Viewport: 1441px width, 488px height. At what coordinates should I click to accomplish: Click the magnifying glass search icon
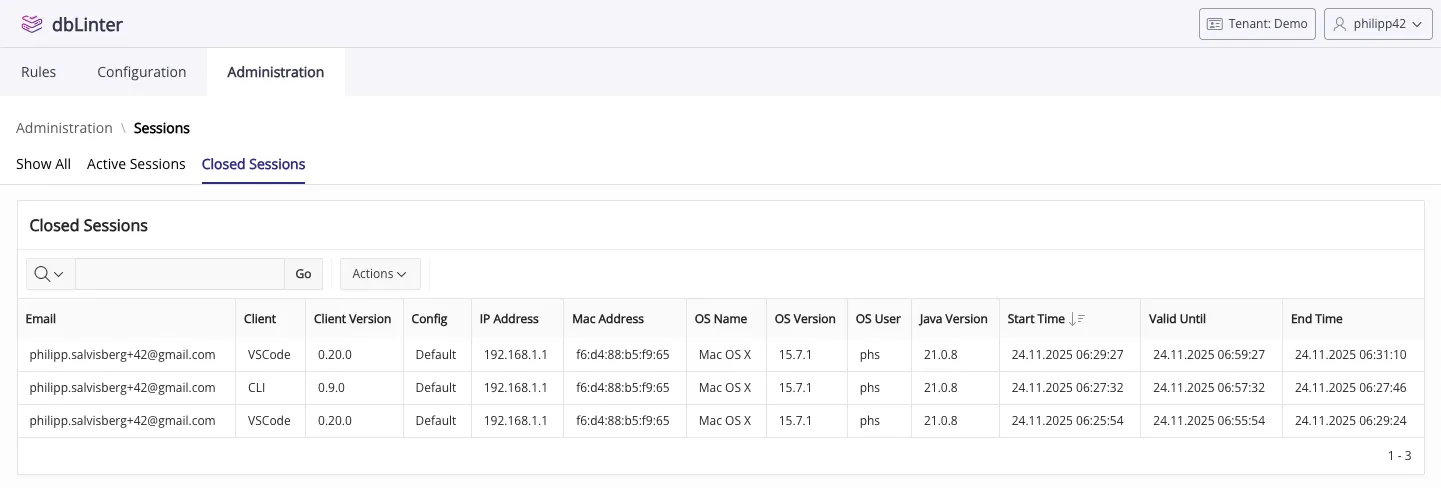pos(42,274)
